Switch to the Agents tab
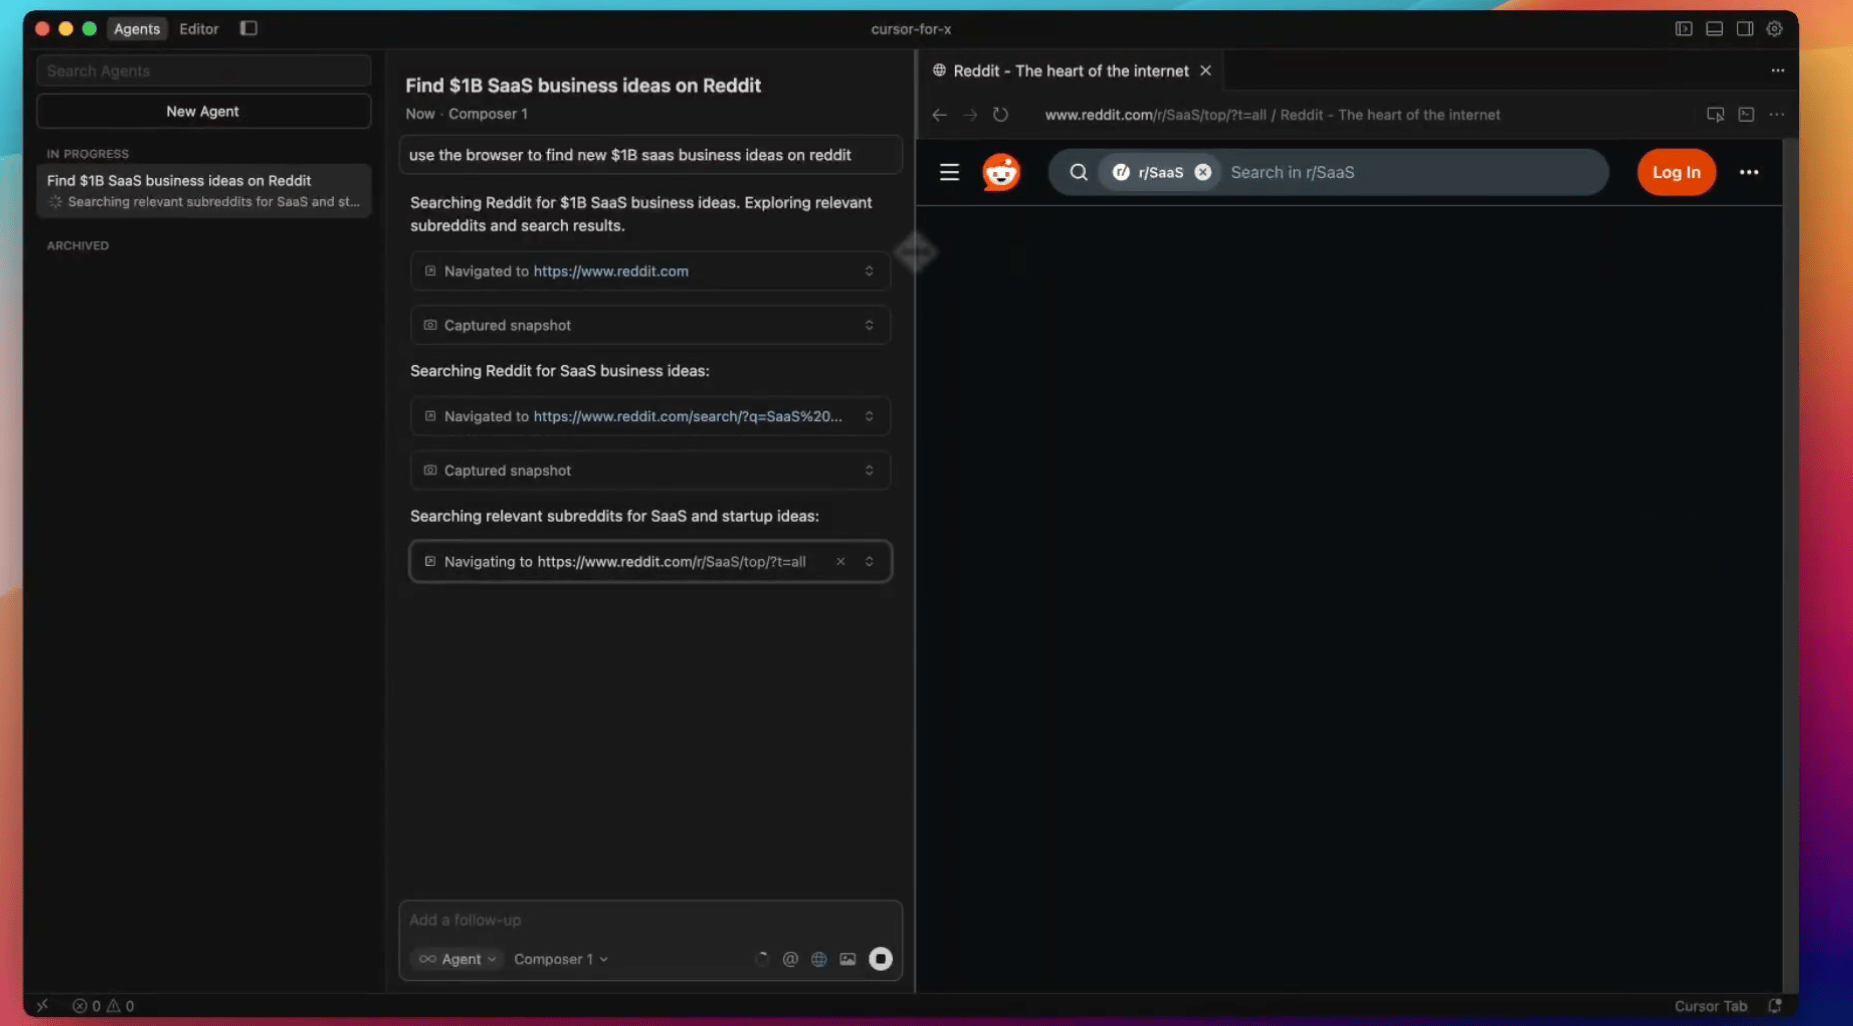The image size is (1853, 1026). [137, 29]
